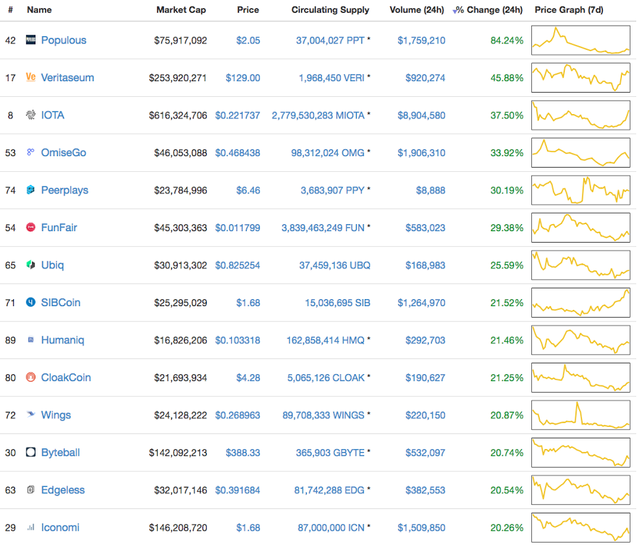Open the Byteball 7d price graph
This screenshot has width=640, height=545.
[580, 452]
